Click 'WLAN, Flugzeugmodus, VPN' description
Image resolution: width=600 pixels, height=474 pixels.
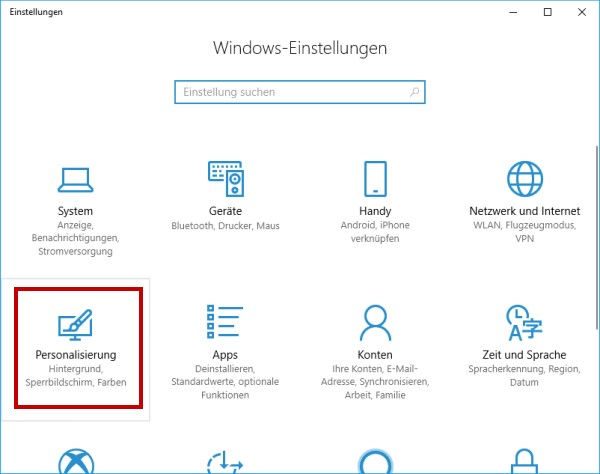525,232
